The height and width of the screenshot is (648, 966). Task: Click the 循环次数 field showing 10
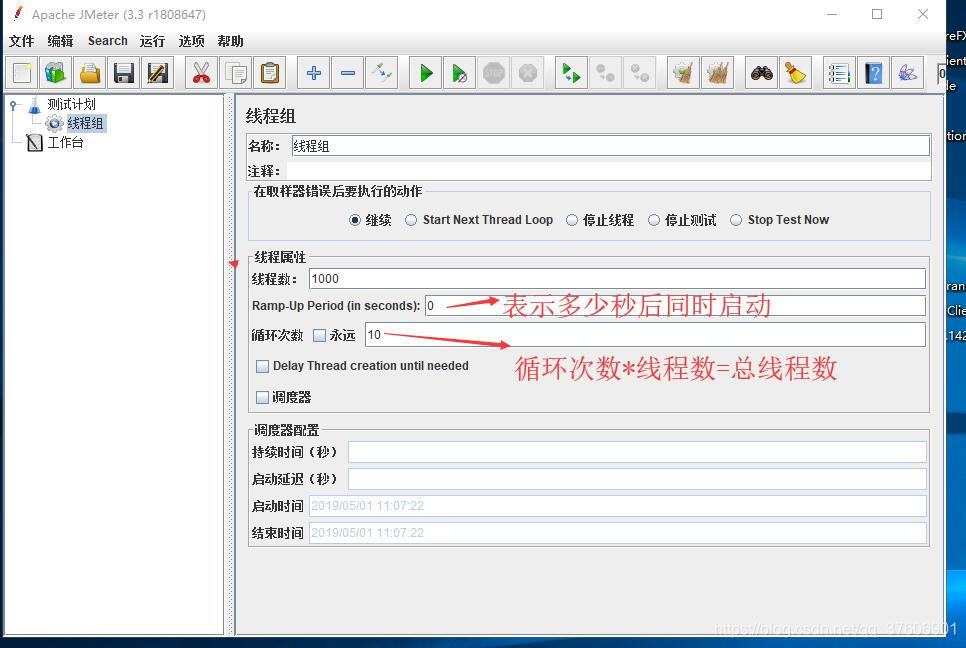click(645, 334)
